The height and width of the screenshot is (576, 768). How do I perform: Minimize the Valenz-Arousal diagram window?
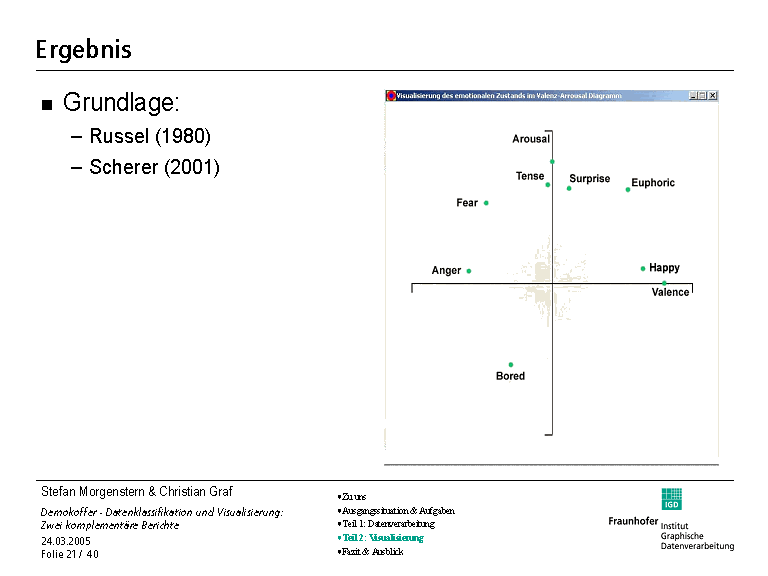(692, 96)
